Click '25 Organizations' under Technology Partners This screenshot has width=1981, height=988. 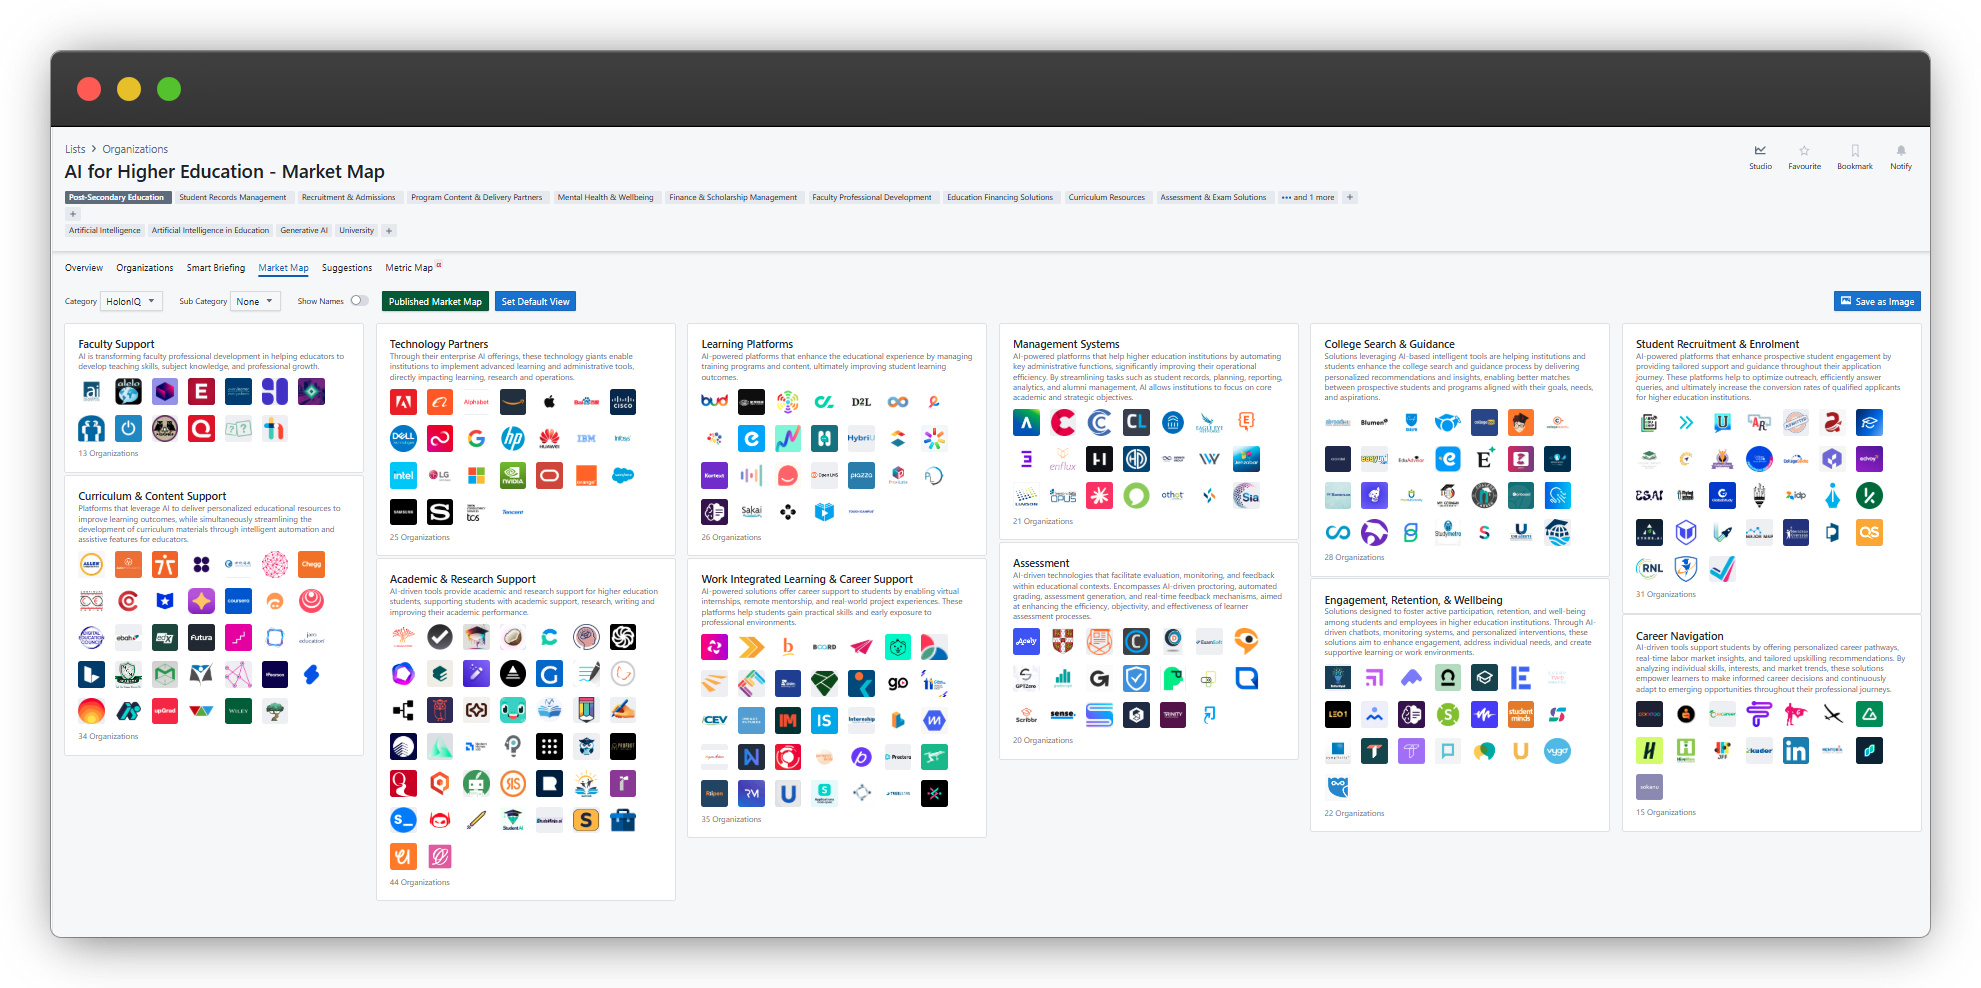click(x=419, y=537)
